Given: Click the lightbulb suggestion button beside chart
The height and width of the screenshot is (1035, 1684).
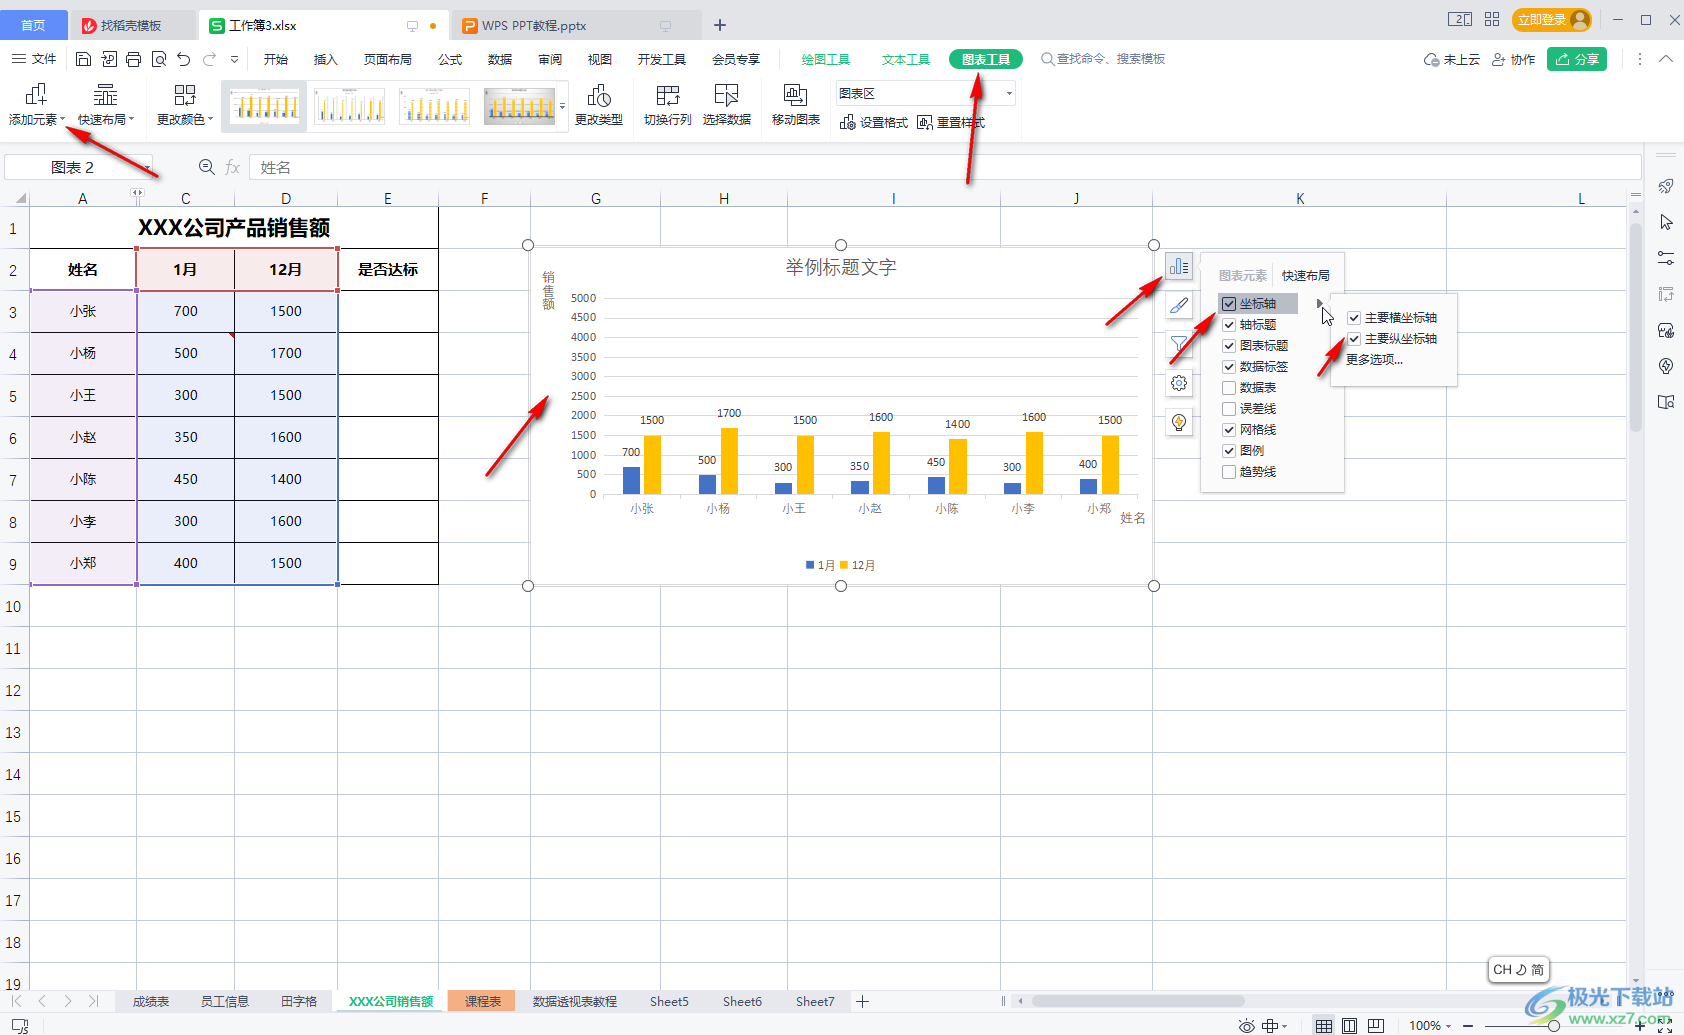Looking at the screenshot, I should tap(1179, 422).
